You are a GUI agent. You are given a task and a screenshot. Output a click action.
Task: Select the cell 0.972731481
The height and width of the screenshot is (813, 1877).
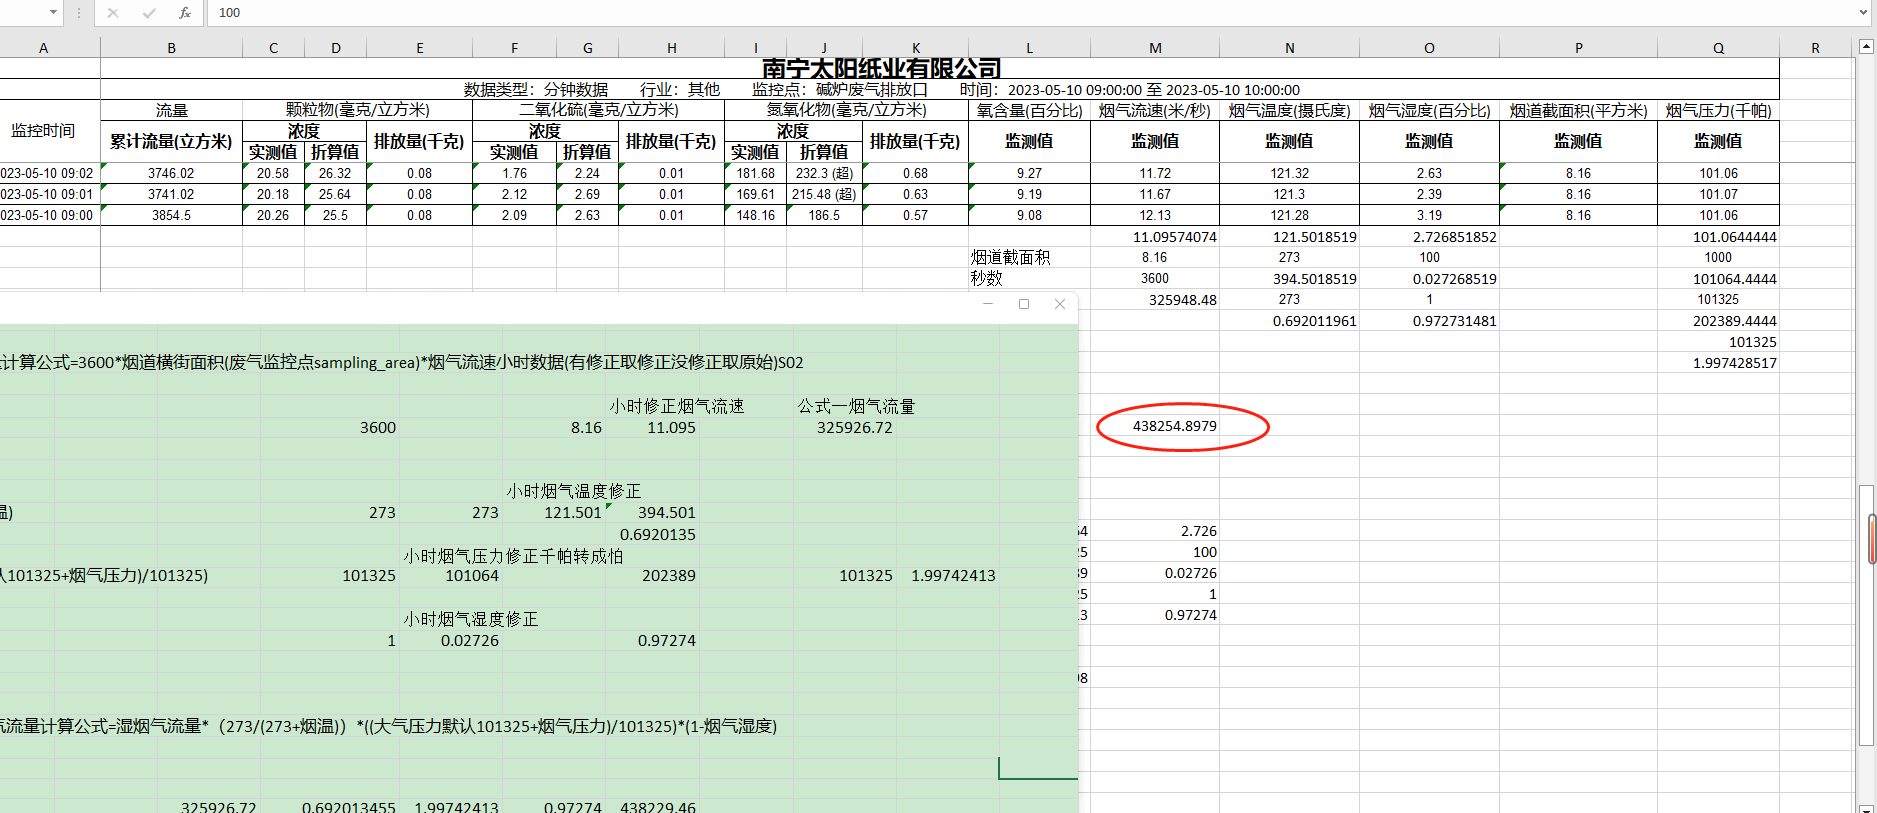pos(1430,321)
